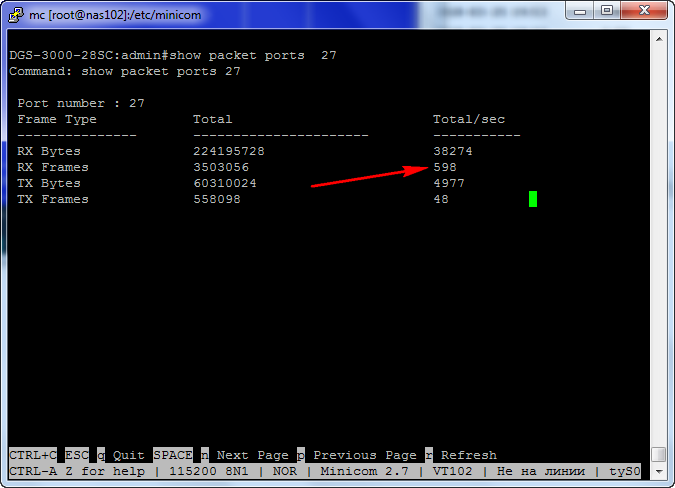The width and height of the screenshot is (675, 488).
Task: Click the scrollbar up arrow
Action: pyautogui.click(x=659, y=39)
